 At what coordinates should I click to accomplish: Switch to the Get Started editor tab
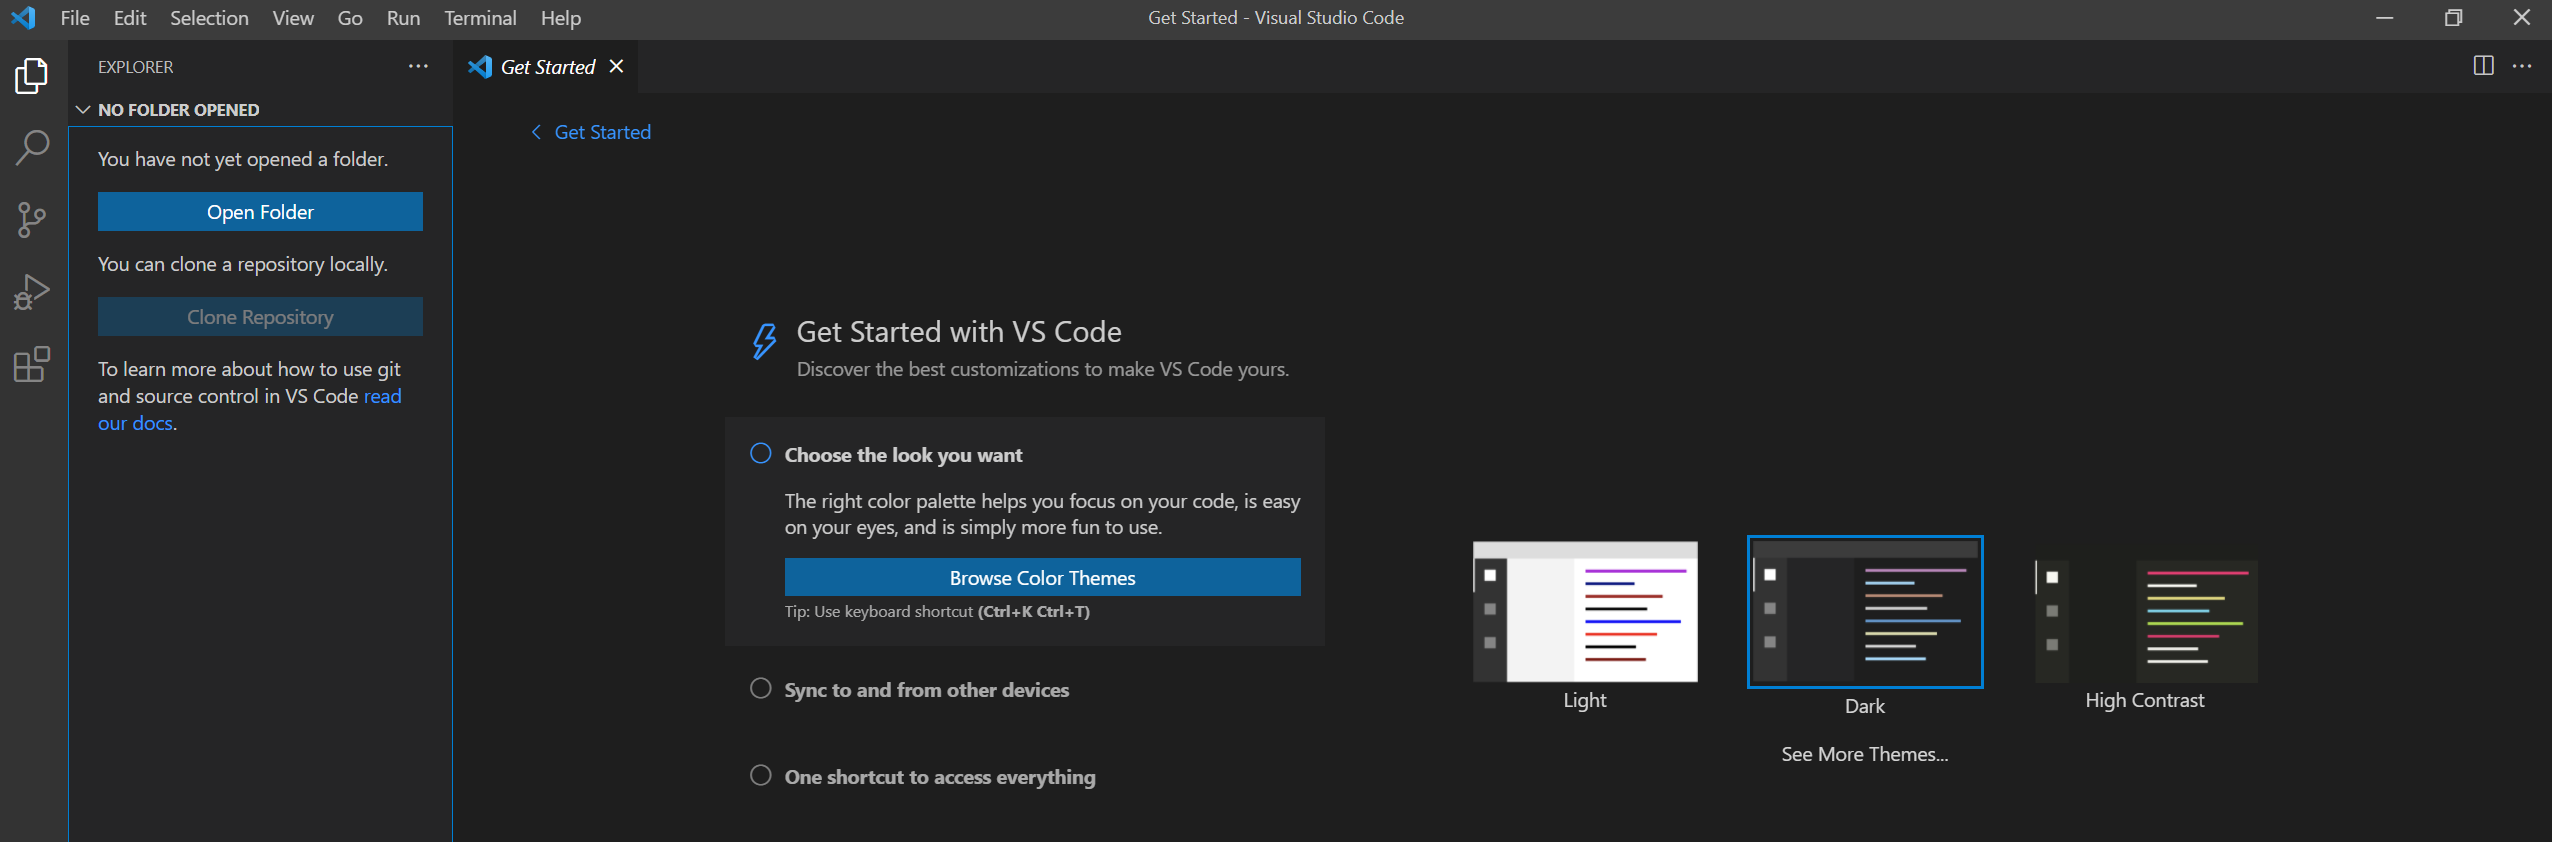(547, 67)
